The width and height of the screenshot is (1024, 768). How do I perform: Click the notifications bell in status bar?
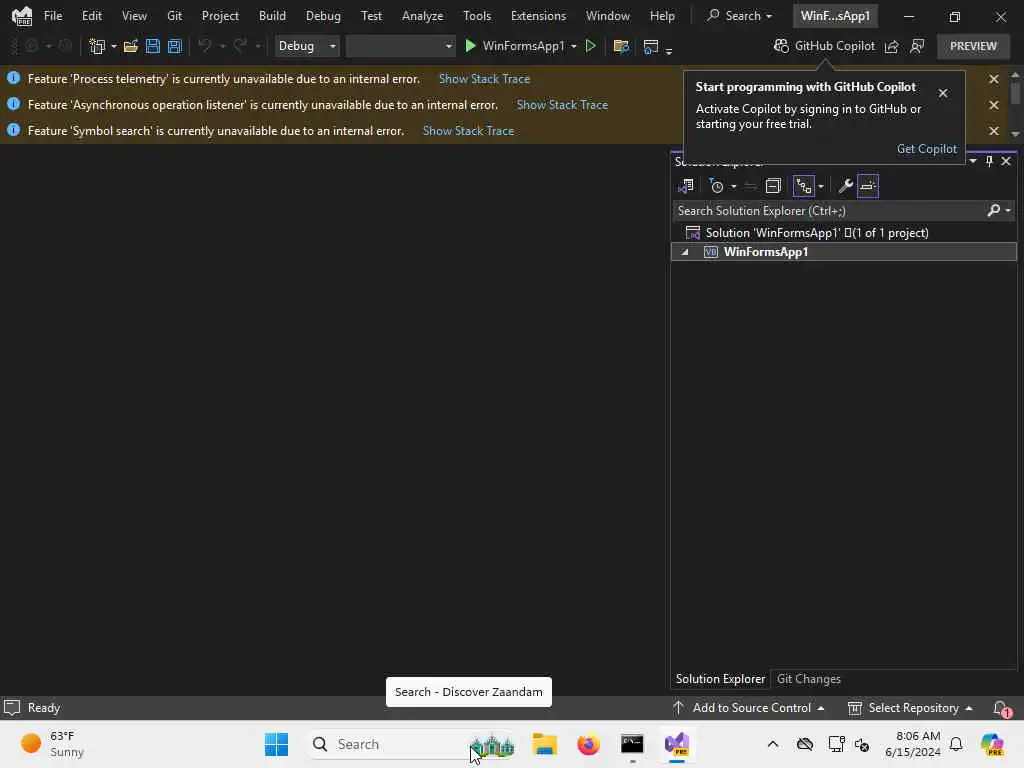coord(1002,709)
